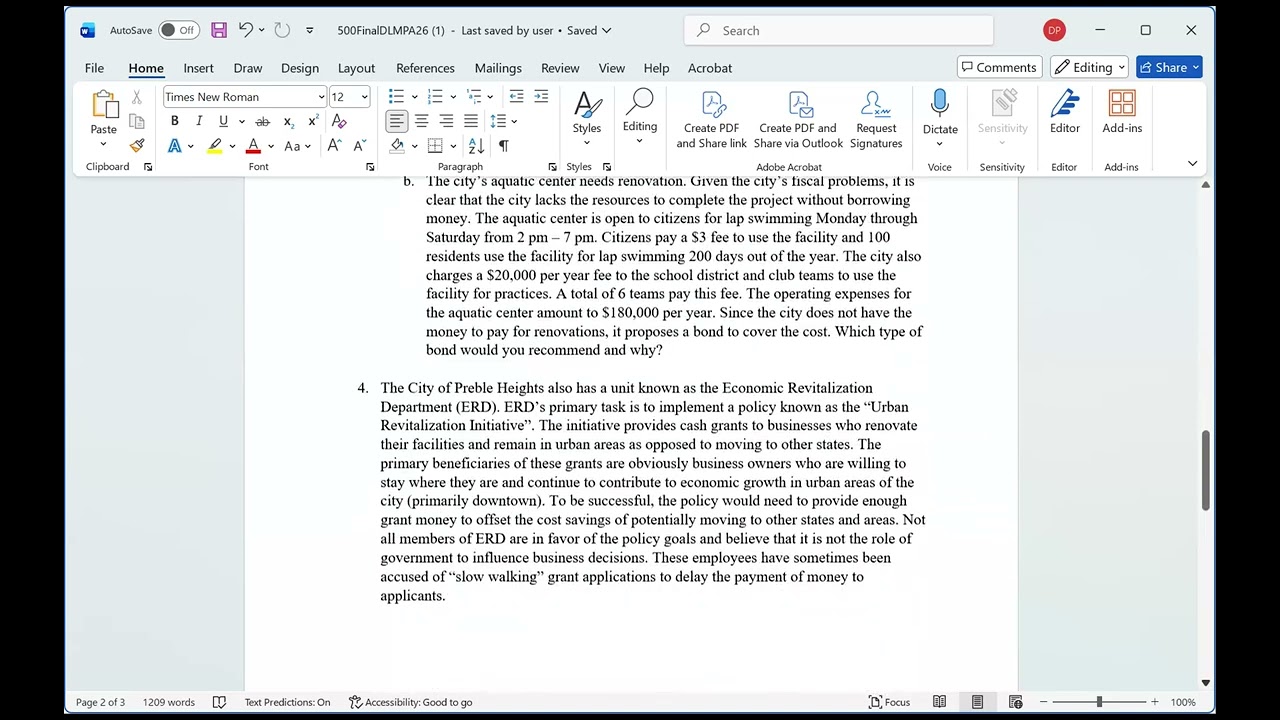Open the Editor pane
The height and width of the screenshot is (720, 1280).
point(1065,112)
